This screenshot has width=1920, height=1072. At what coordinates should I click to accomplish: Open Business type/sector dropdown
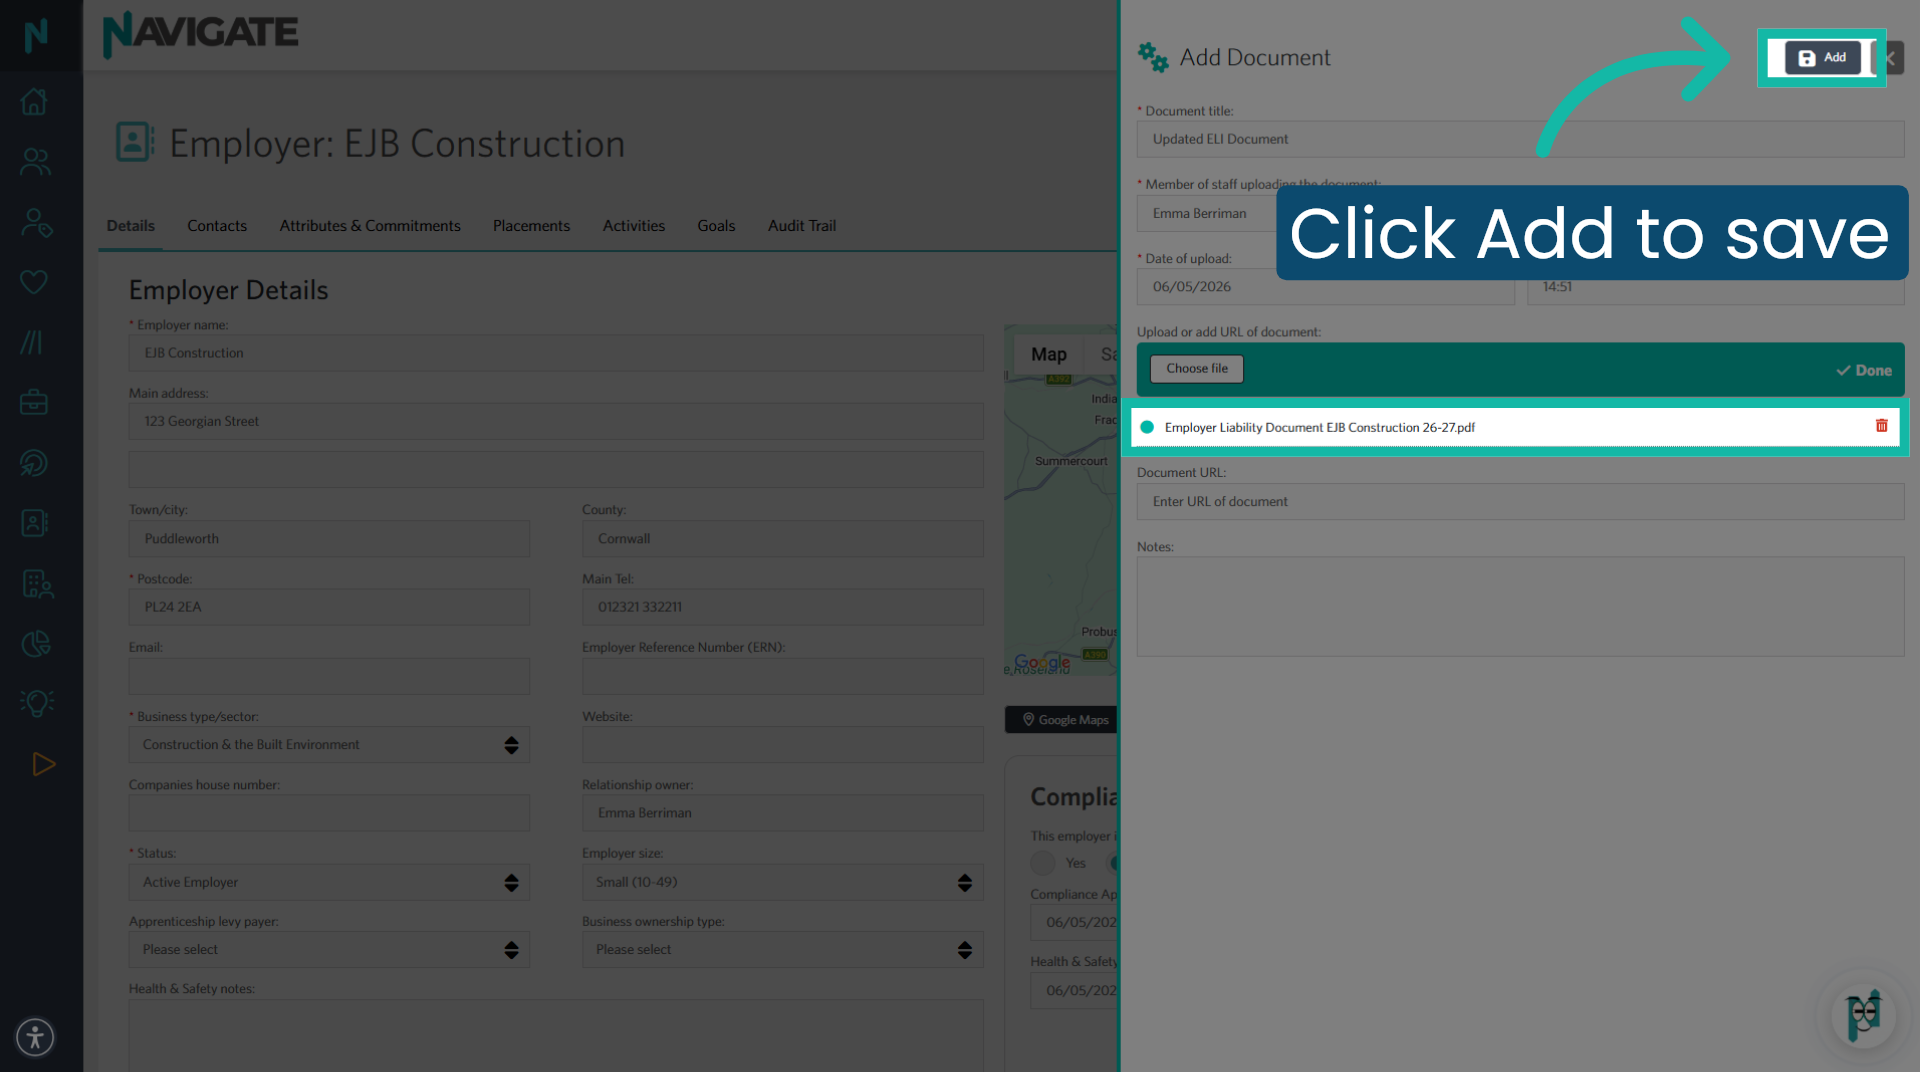pyautogui.click(x=329, y=745)
